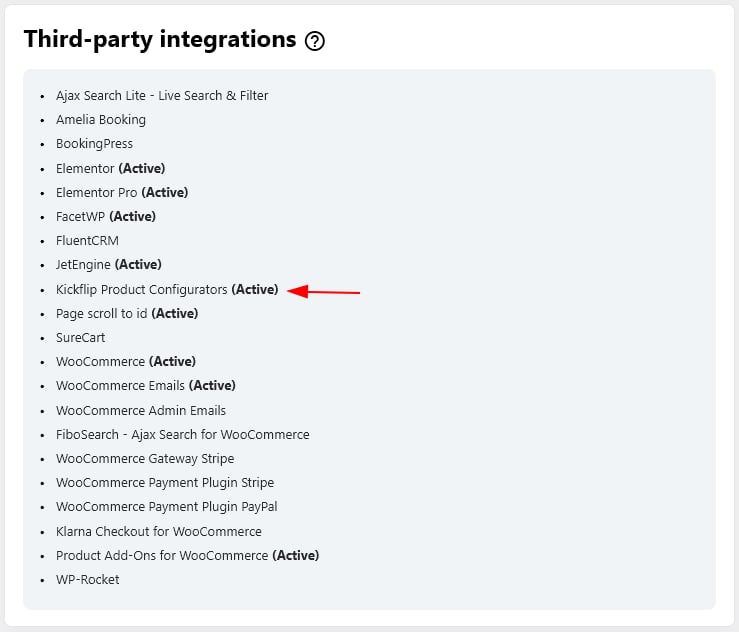Select WooCommerce Admin Emails entry
The width and height of the screenshot is (739, 632).
[x=141, y=410]
